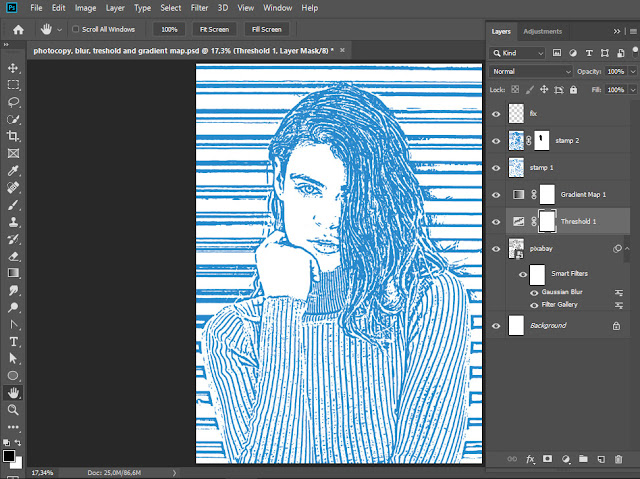This screenshot has width=640, height=479.
Task: Click the Home icon in options bar
Action: 18,29
